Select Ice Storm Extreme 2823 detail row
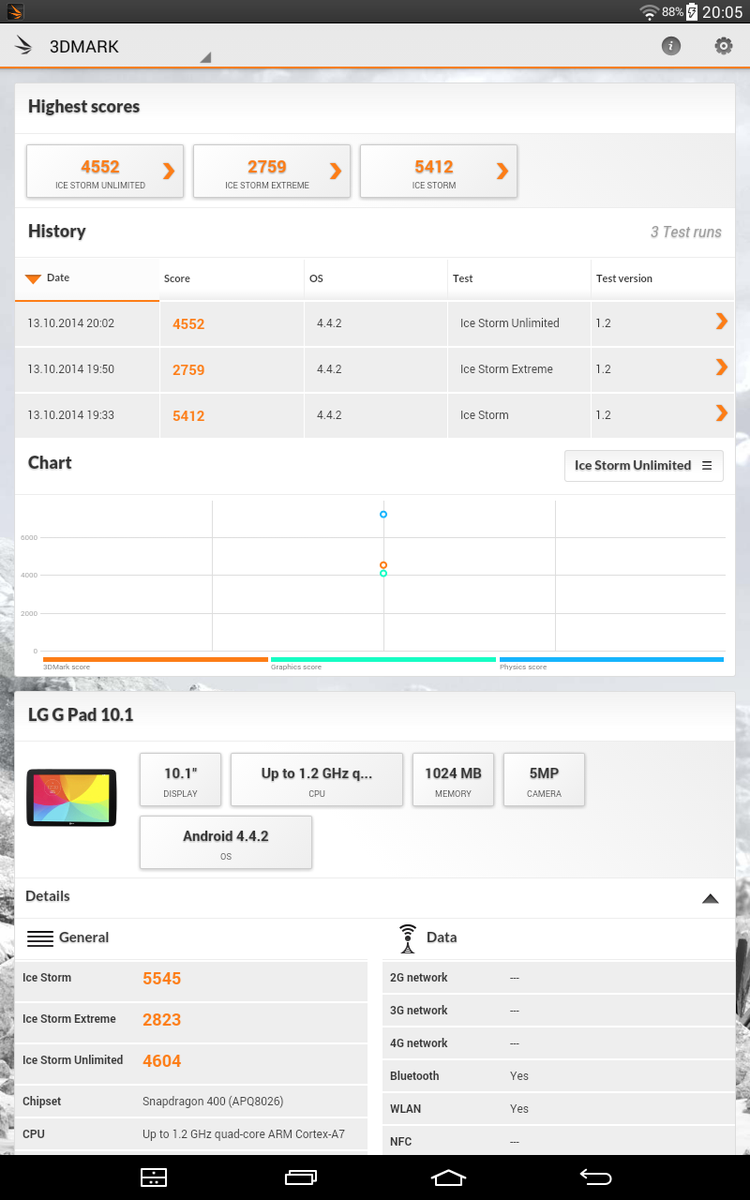 click(x=191, y=1020)
